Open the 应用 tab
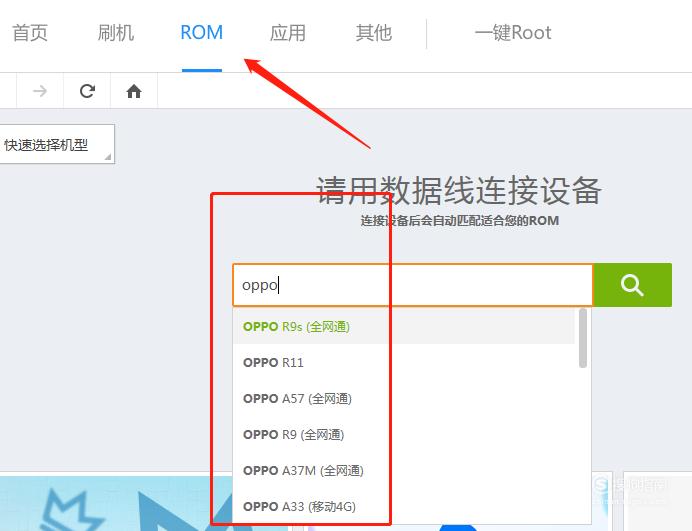692x531 pixels. click(288, 33)
